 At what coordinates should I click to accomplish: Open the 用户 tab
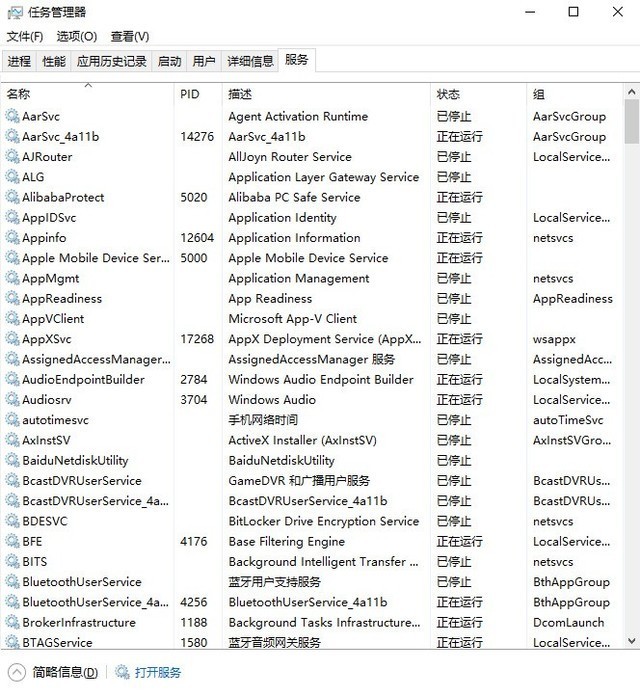pos(204,61)
